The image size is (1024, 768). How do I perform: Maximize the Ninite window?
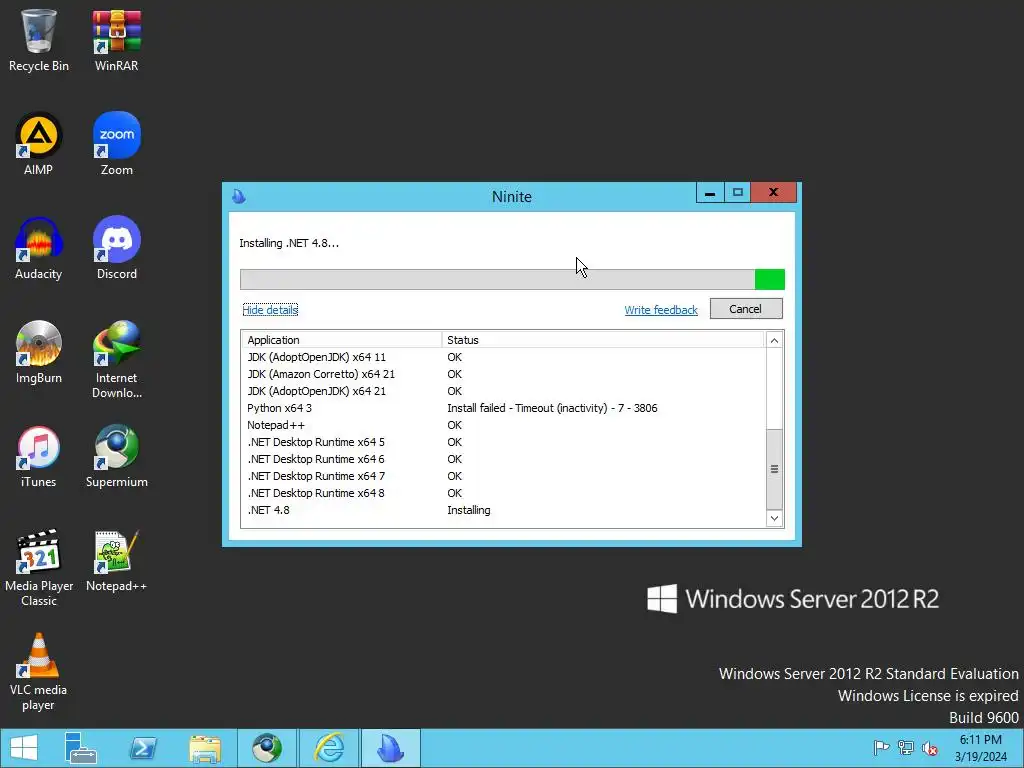click(x=737, y=193)
